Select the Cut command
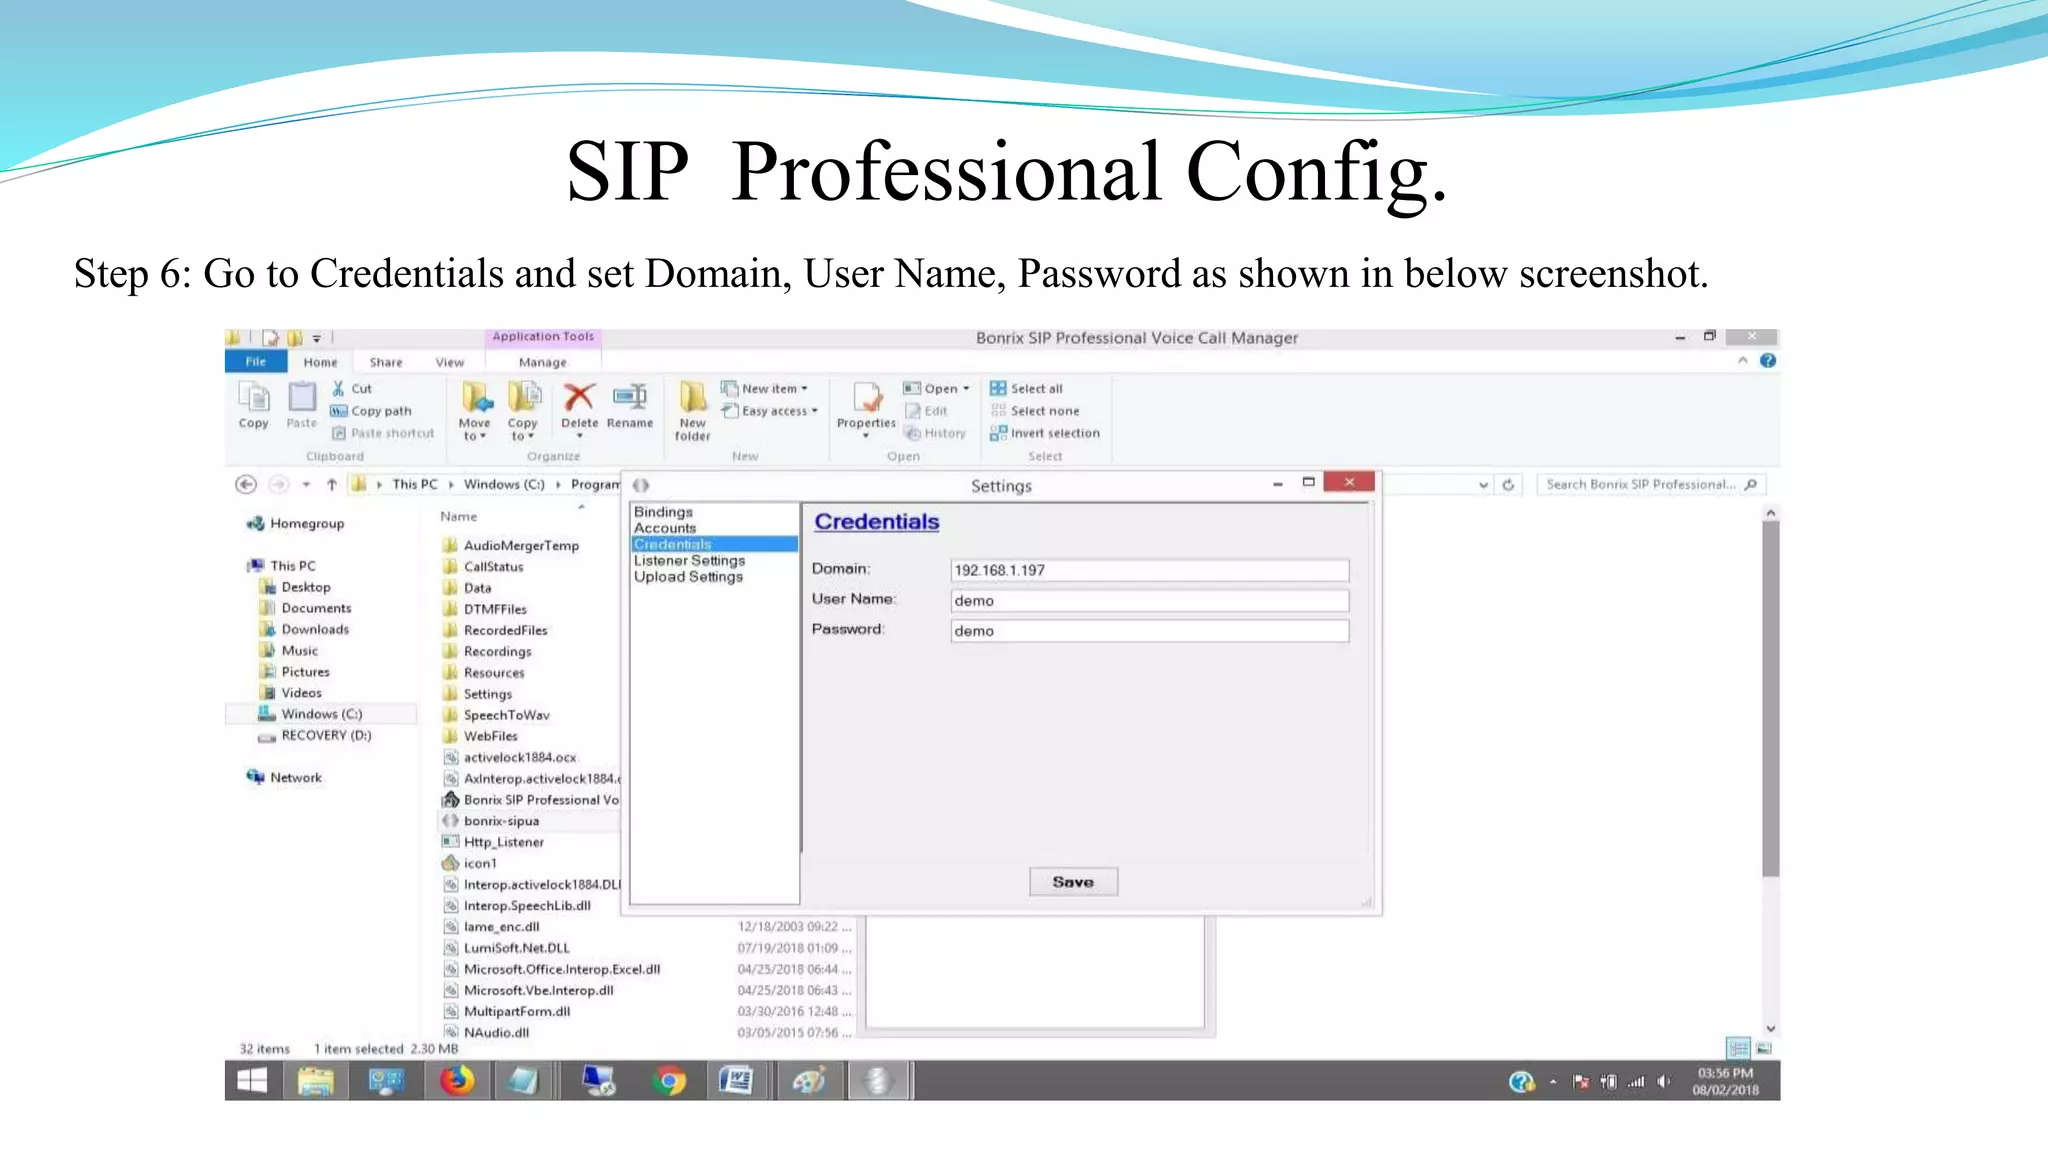 (x=352, y=389)
